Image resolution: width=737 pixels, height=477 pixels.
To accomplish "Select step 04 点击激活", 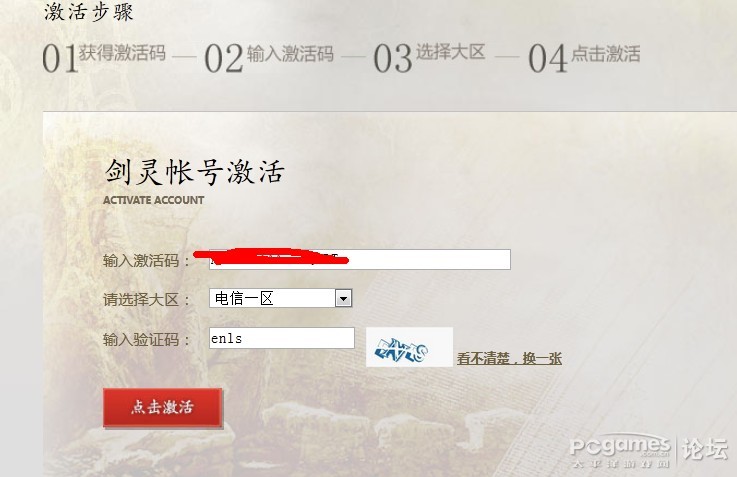I will (584, 58).
